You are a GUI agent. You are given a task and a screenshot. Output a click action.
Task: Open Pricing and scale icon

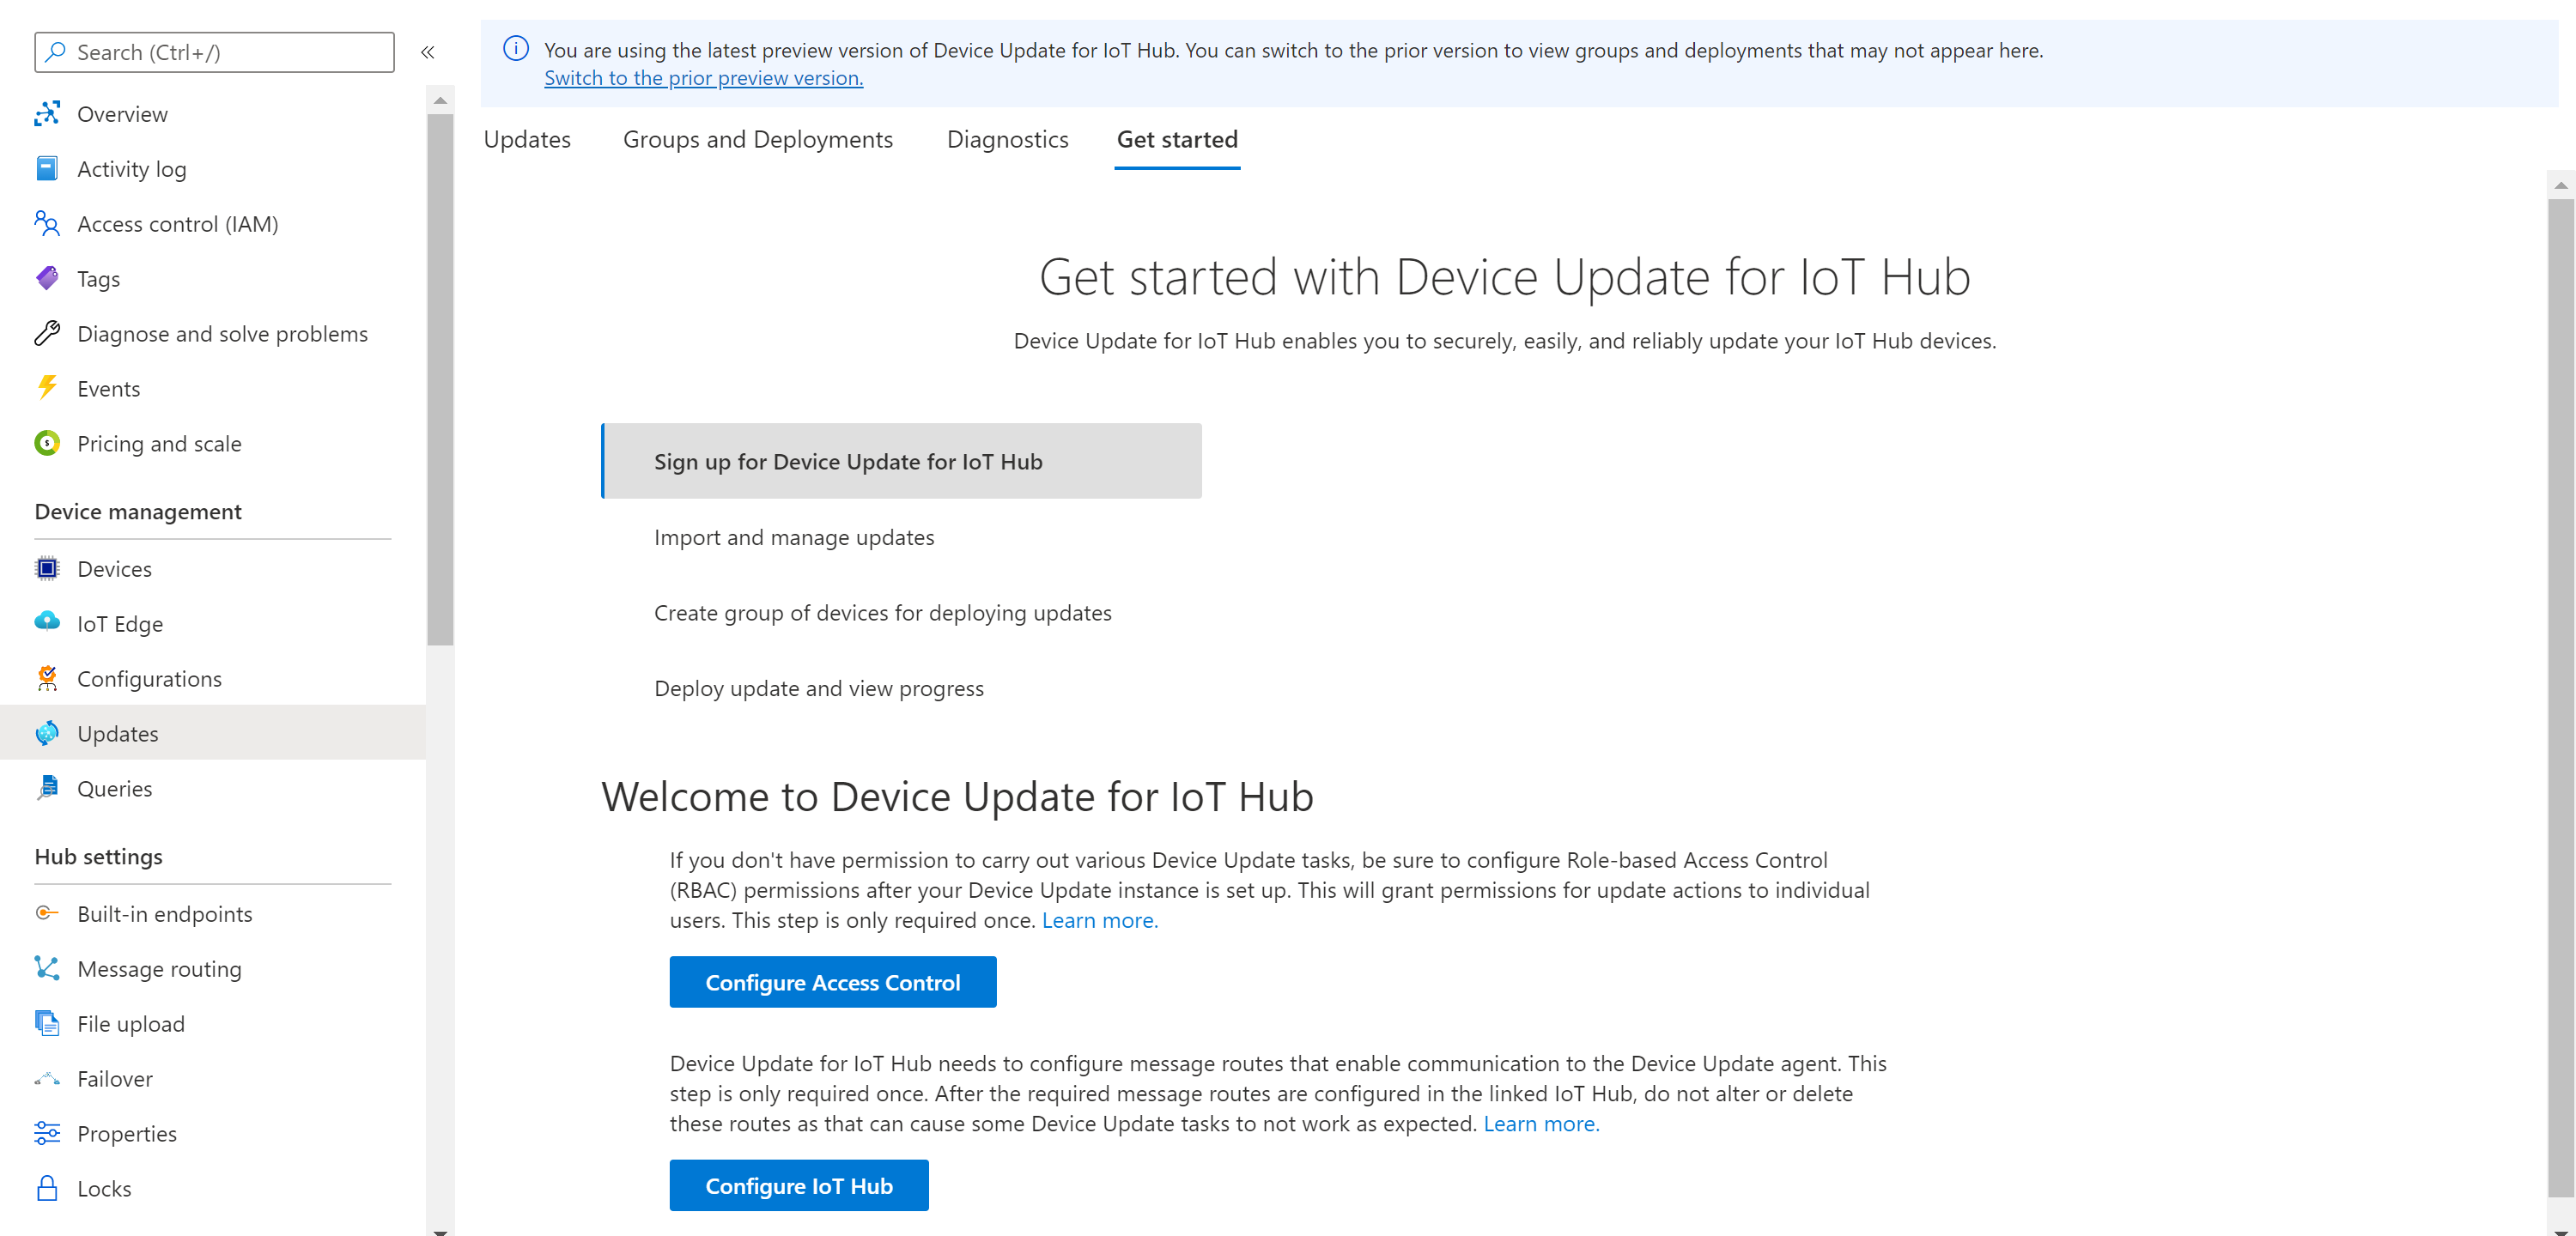[46, 443]
